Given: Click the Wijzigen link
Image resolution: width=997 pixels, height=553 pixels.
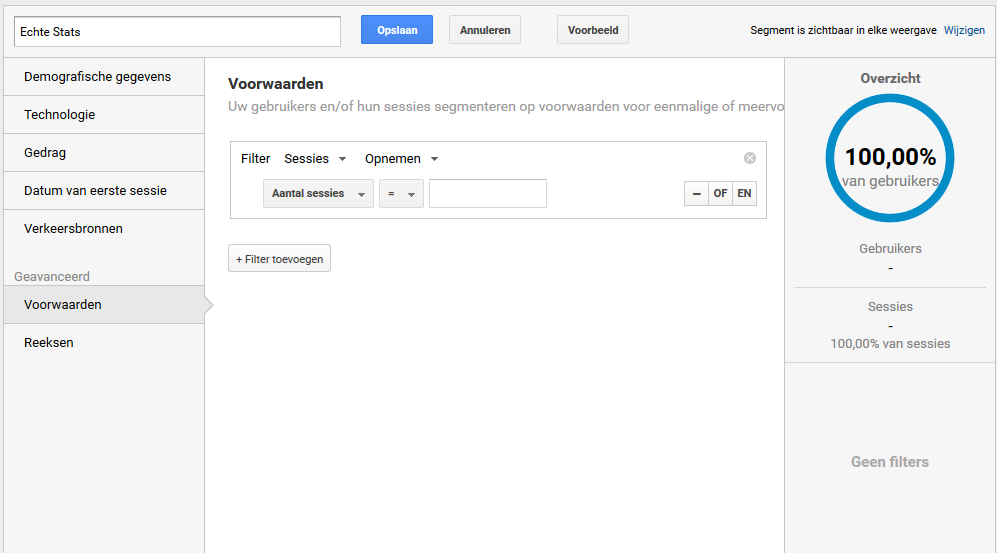Looking at the screenshot, I should pos(964,31).
